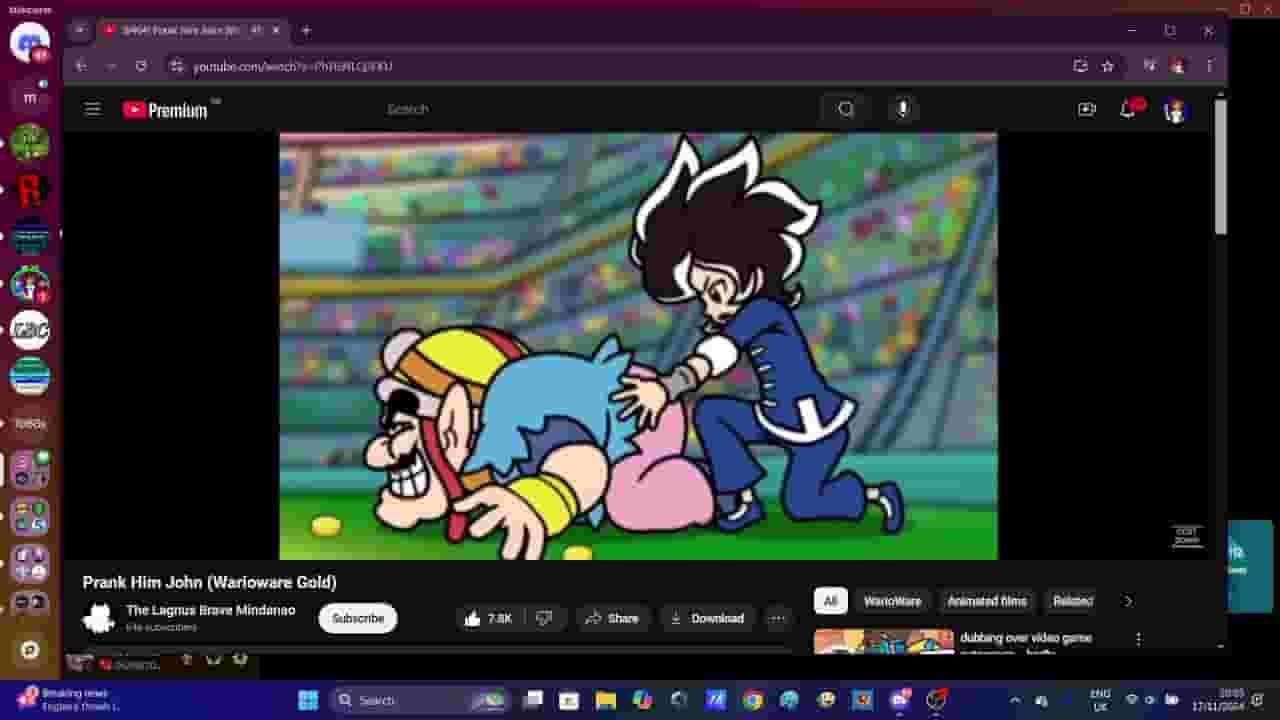Screen dimensions: 1280x720
Task: Open Discord server with green circle icon
Action: tap(30, 143)
